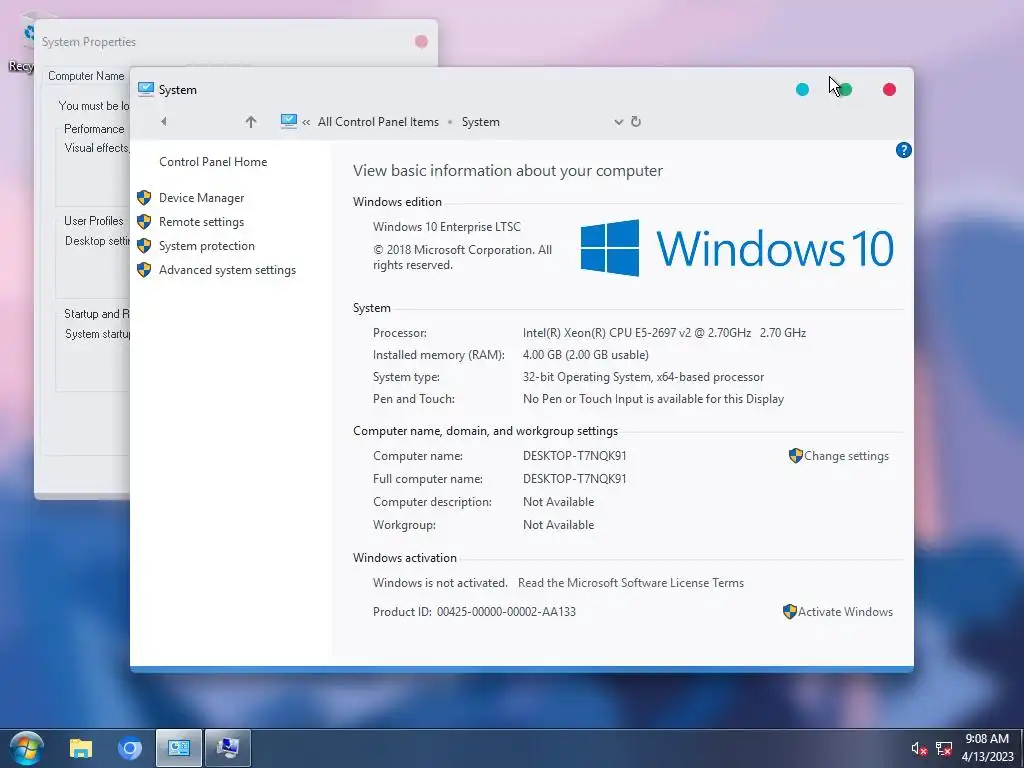Expand breadcrumb double-chevron in address bar
Viewport: 1024px width, 768px height.
point(306,122)
